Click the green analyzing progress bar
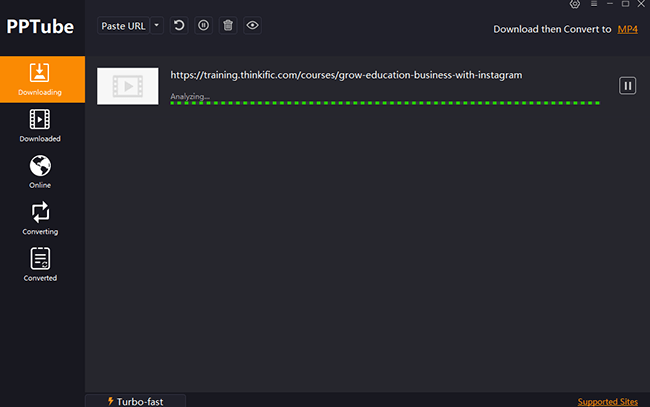 point(385,103)
